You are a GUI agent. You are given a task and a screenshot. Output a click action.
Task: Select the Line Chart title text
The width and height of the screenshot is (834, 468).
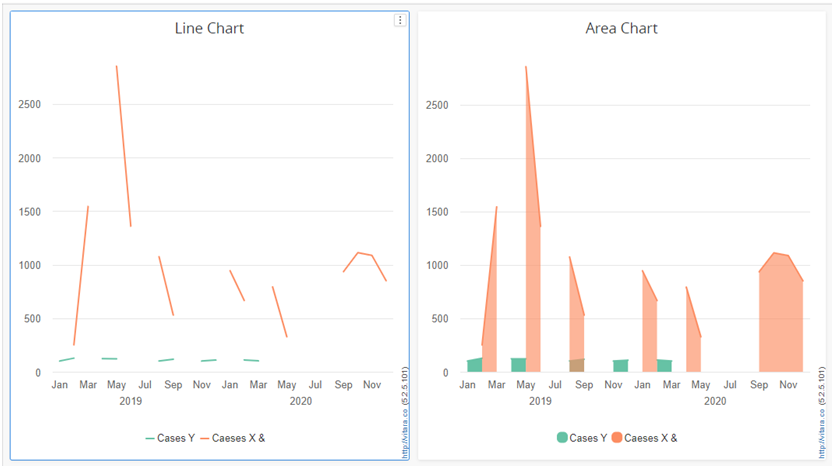pyautogui.click(x=209, y=28)
